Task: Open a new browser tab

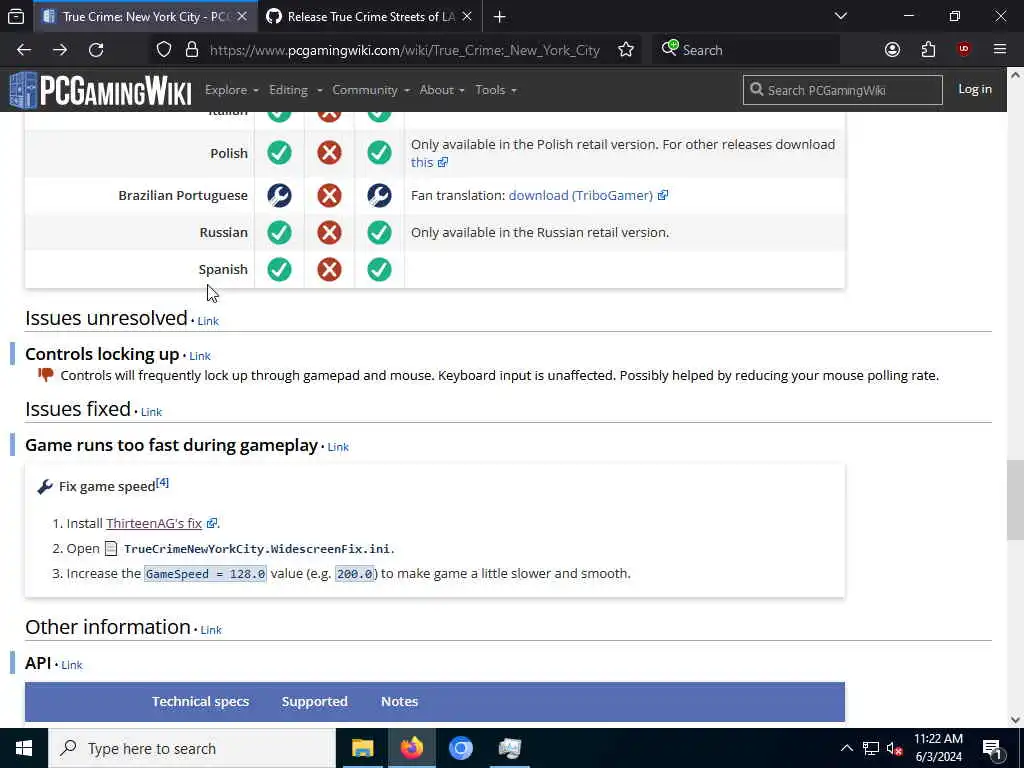Action: 500,16
